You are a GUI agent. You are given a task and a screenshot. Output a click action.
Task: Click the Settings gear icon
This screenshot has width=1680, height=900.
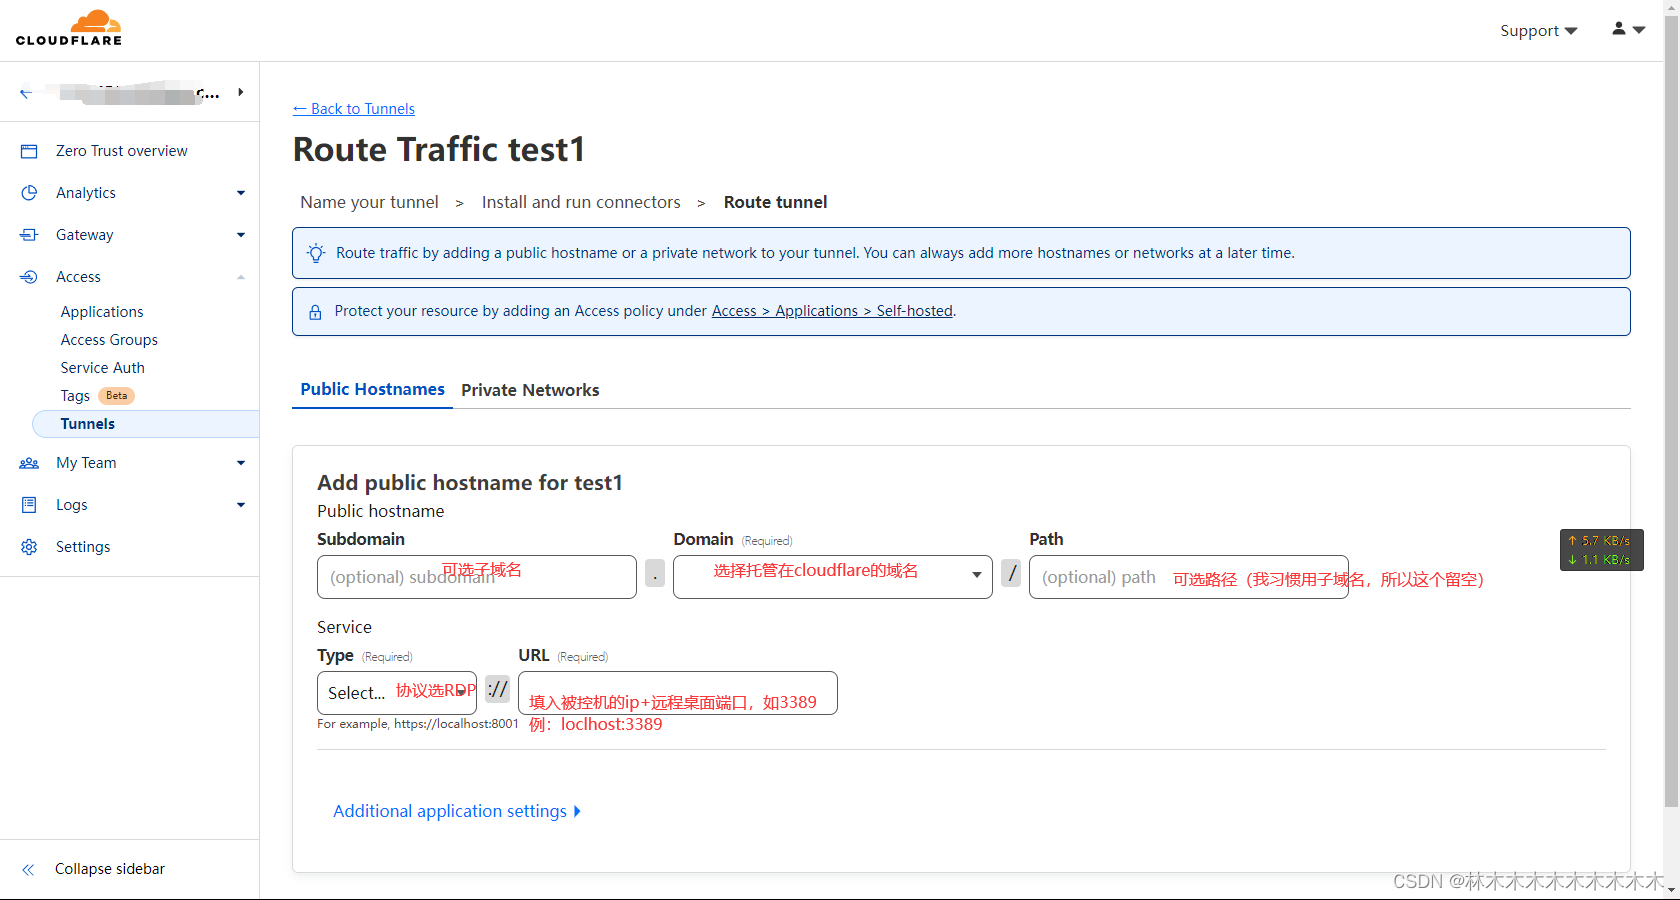[x=29, y=546]
